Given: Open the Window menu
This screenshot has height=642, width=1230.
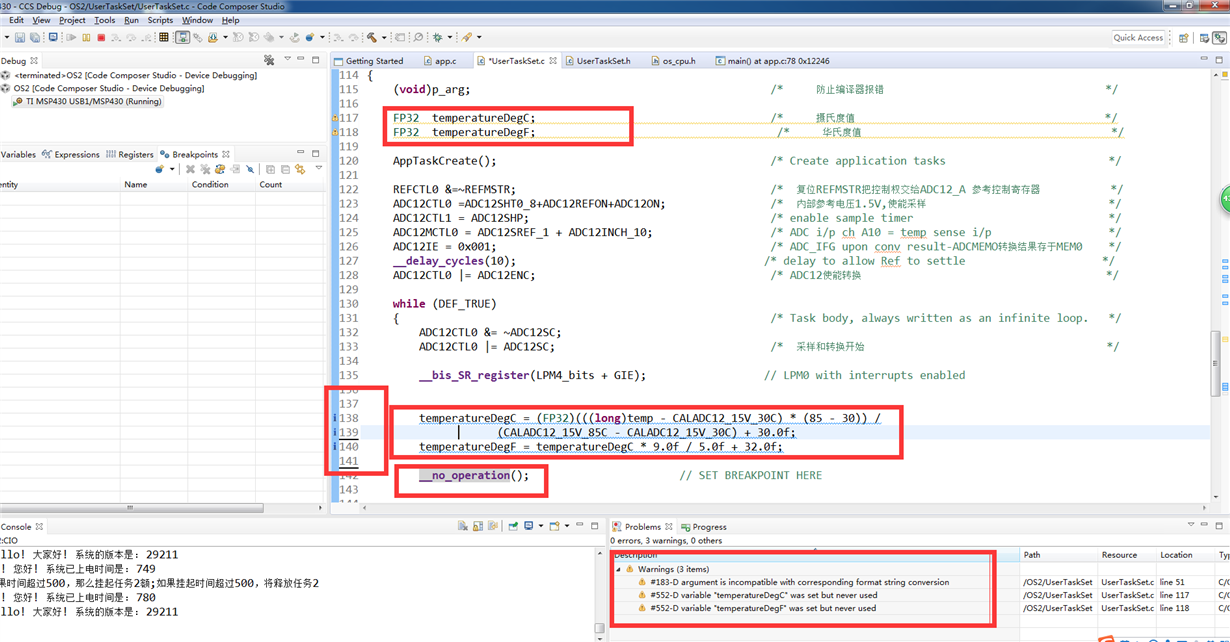Looking at the screenshot, I should (x=197, y=20).
